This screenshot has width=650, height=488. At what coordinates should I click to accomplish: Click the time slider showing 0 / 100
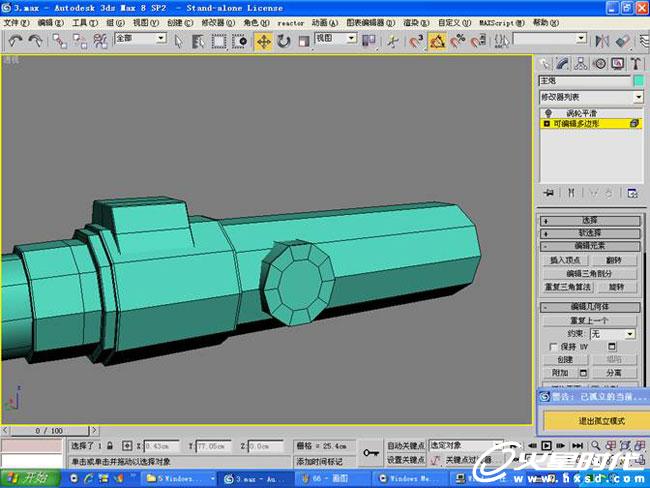(x=49, y=431)
